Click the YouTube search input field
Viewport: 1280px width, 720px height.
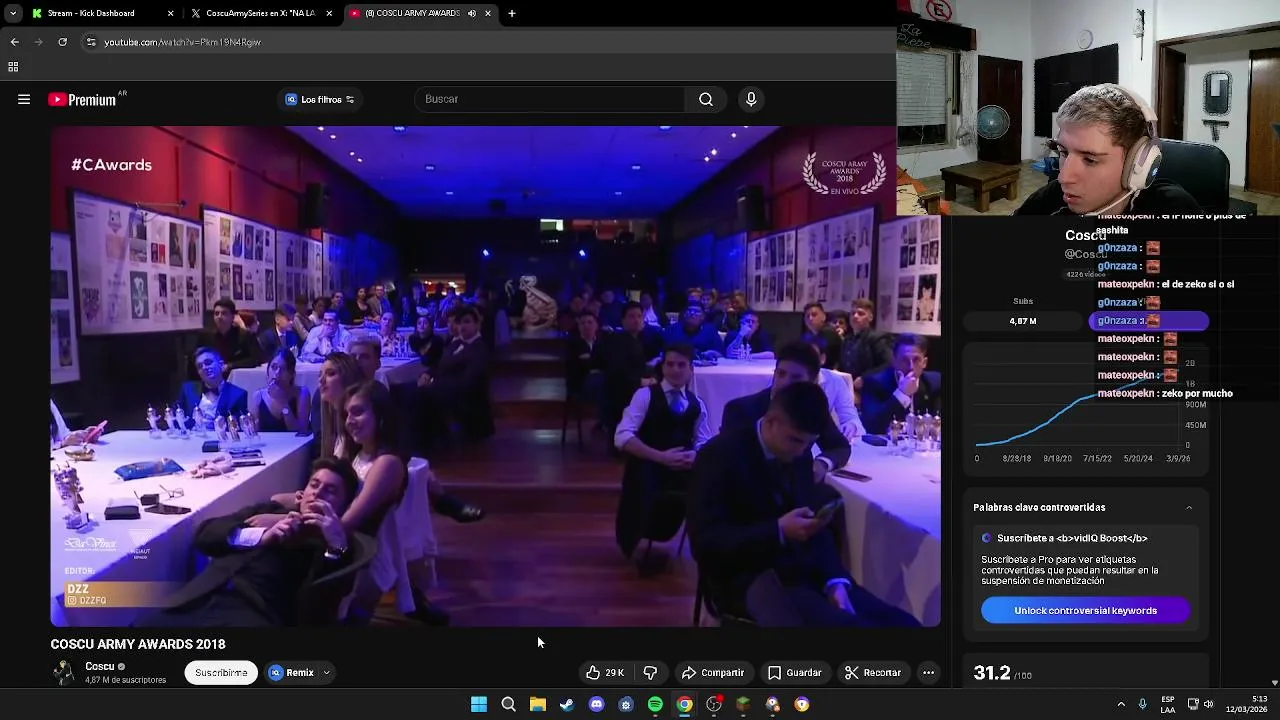pyautogui.click(x=550, y=99)
